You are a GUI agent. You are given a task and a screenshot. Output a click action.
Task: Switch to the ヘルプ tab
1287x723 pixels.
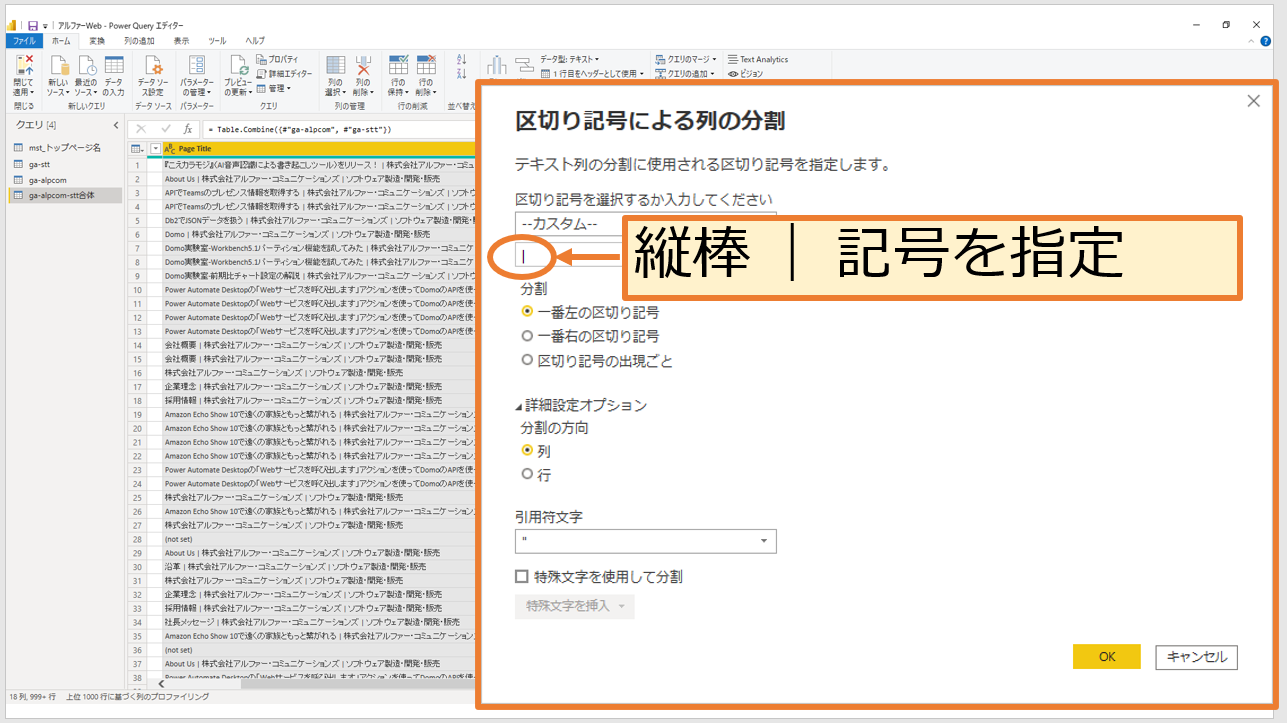coord(255,41)
